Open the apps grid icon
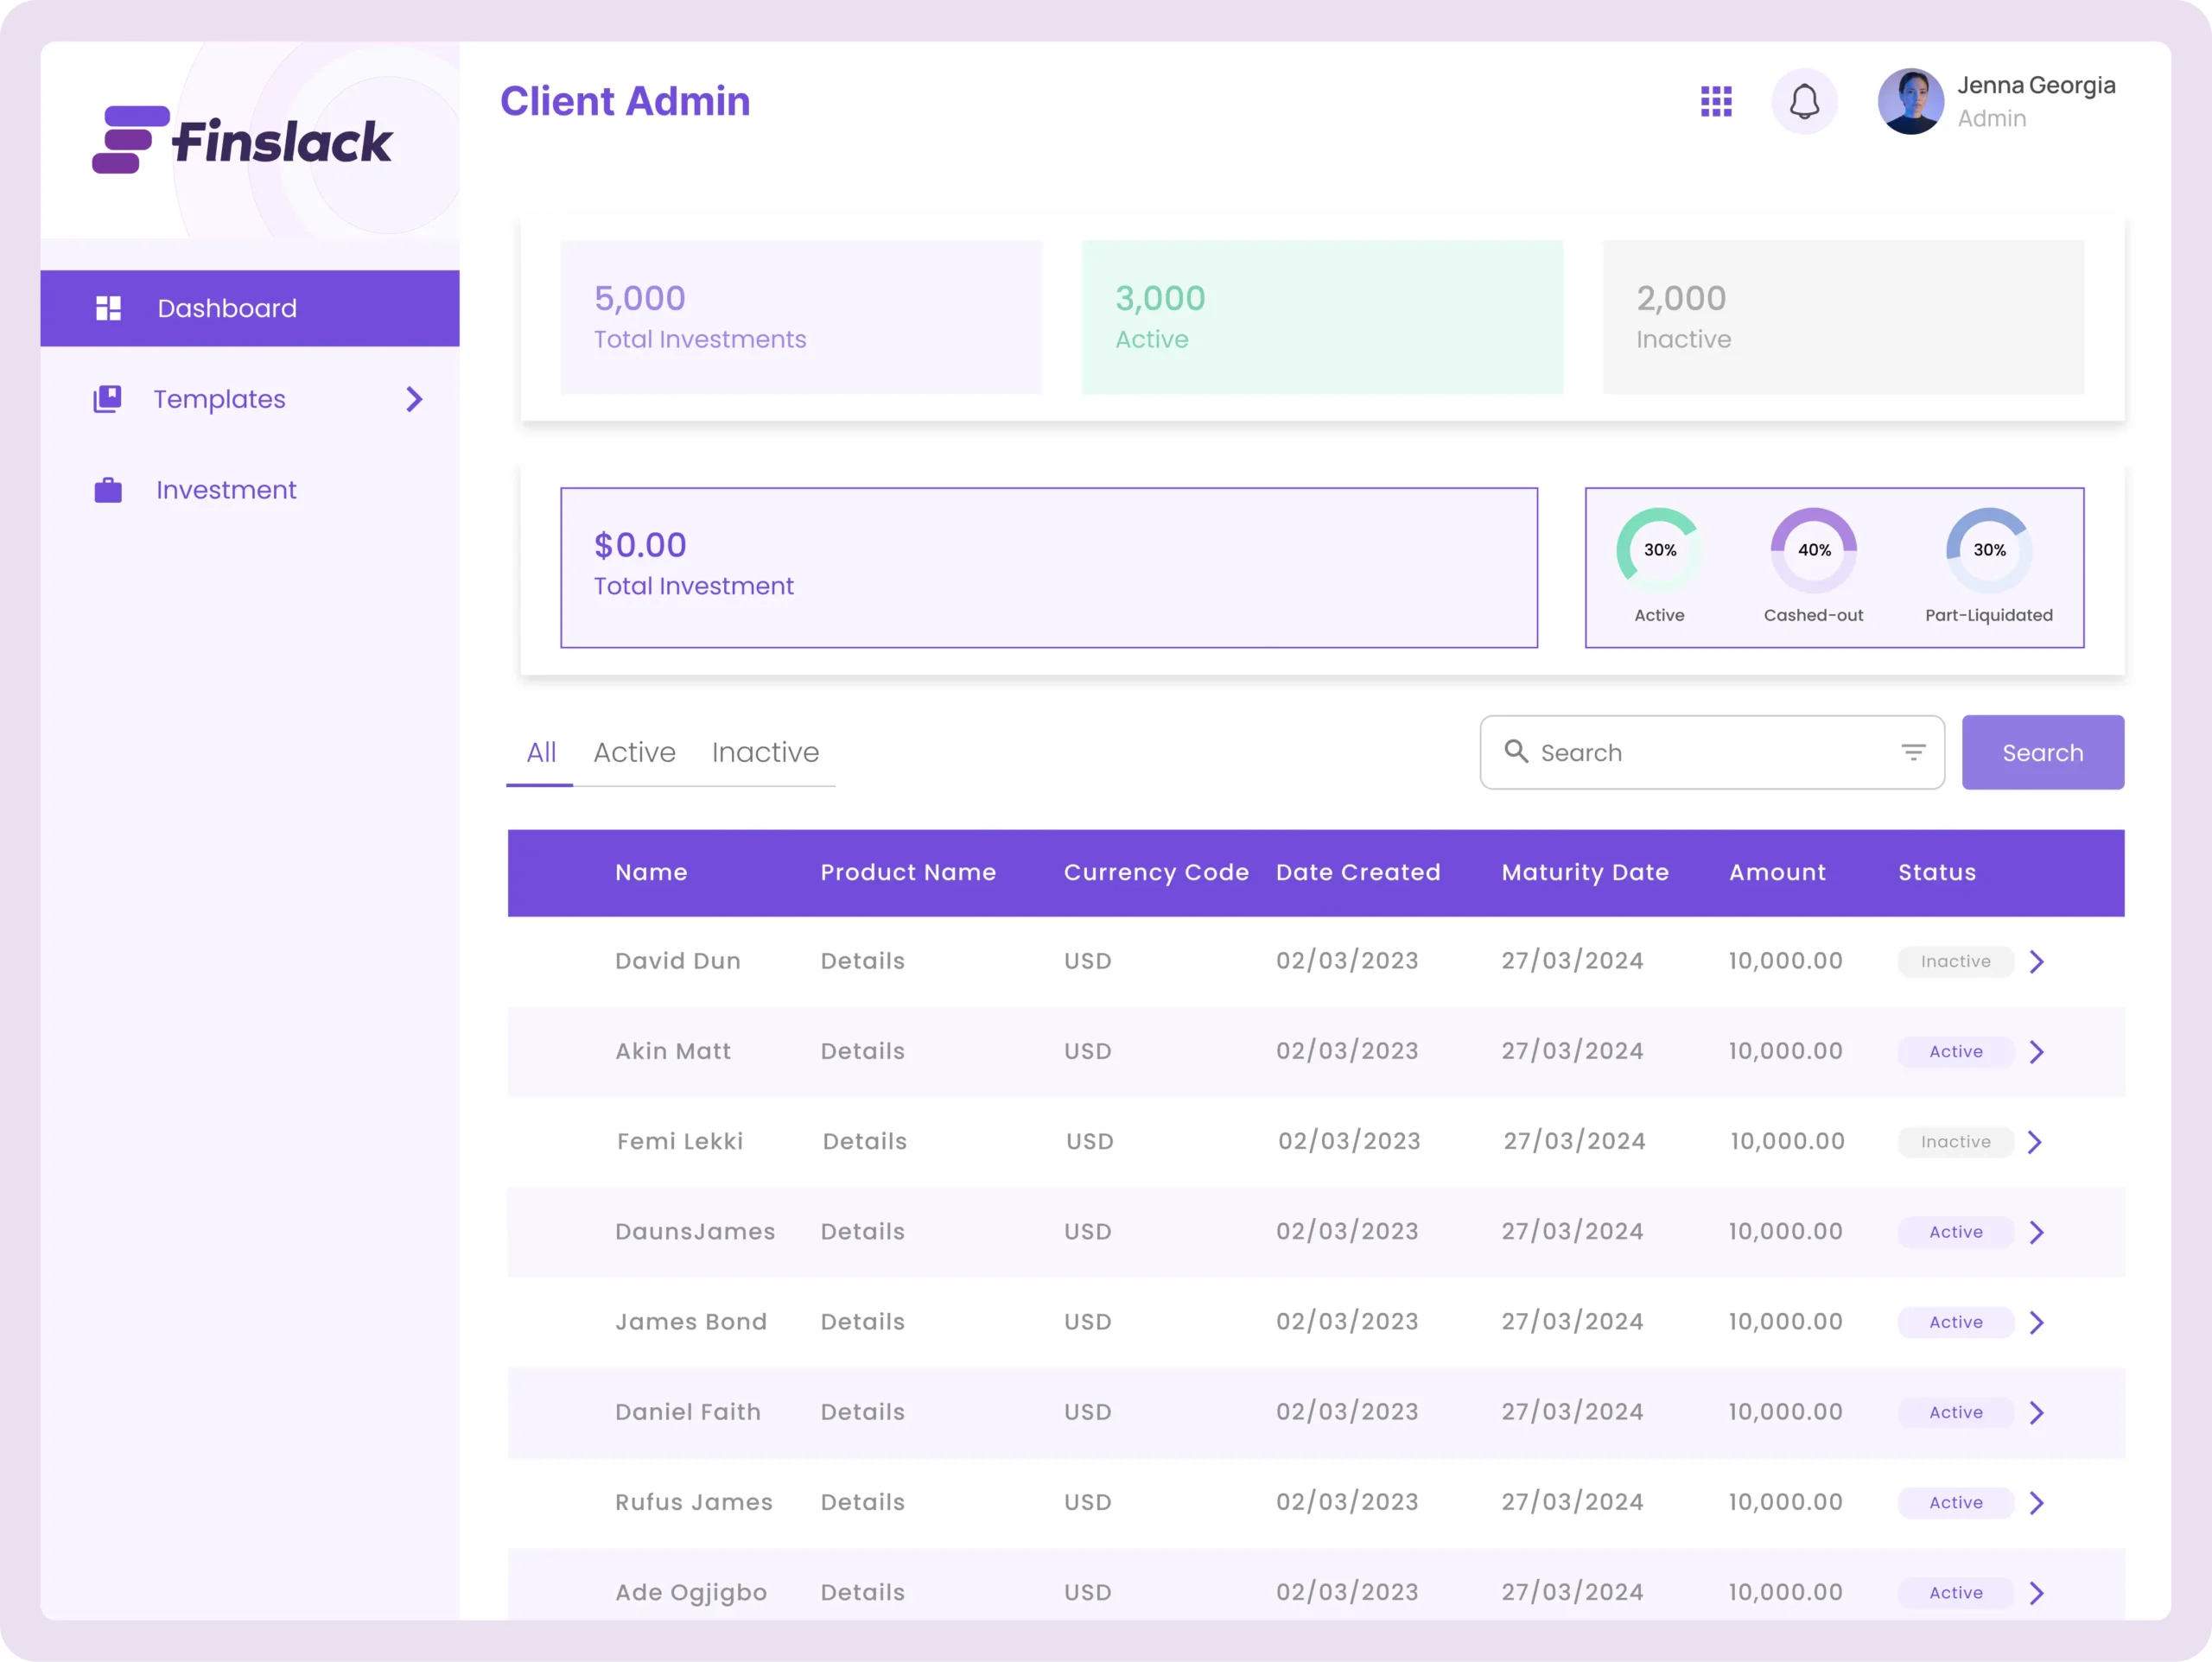The height and width of the screenshot is (1662, 2212). pyautogui.click(x=1716, y=101)
